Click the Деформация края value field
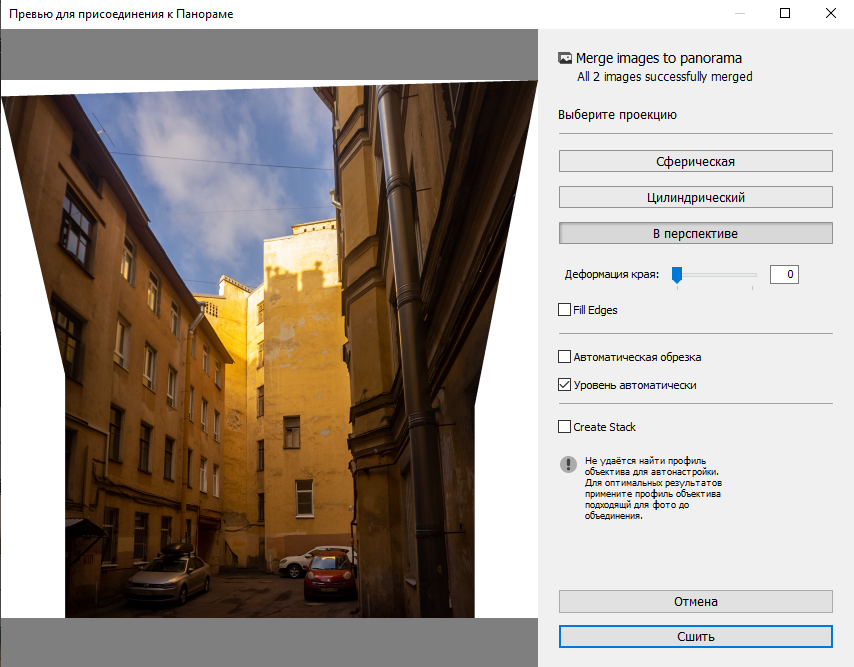Image resolution: width=854 pixels, height=667 pixels. point(784,274)
